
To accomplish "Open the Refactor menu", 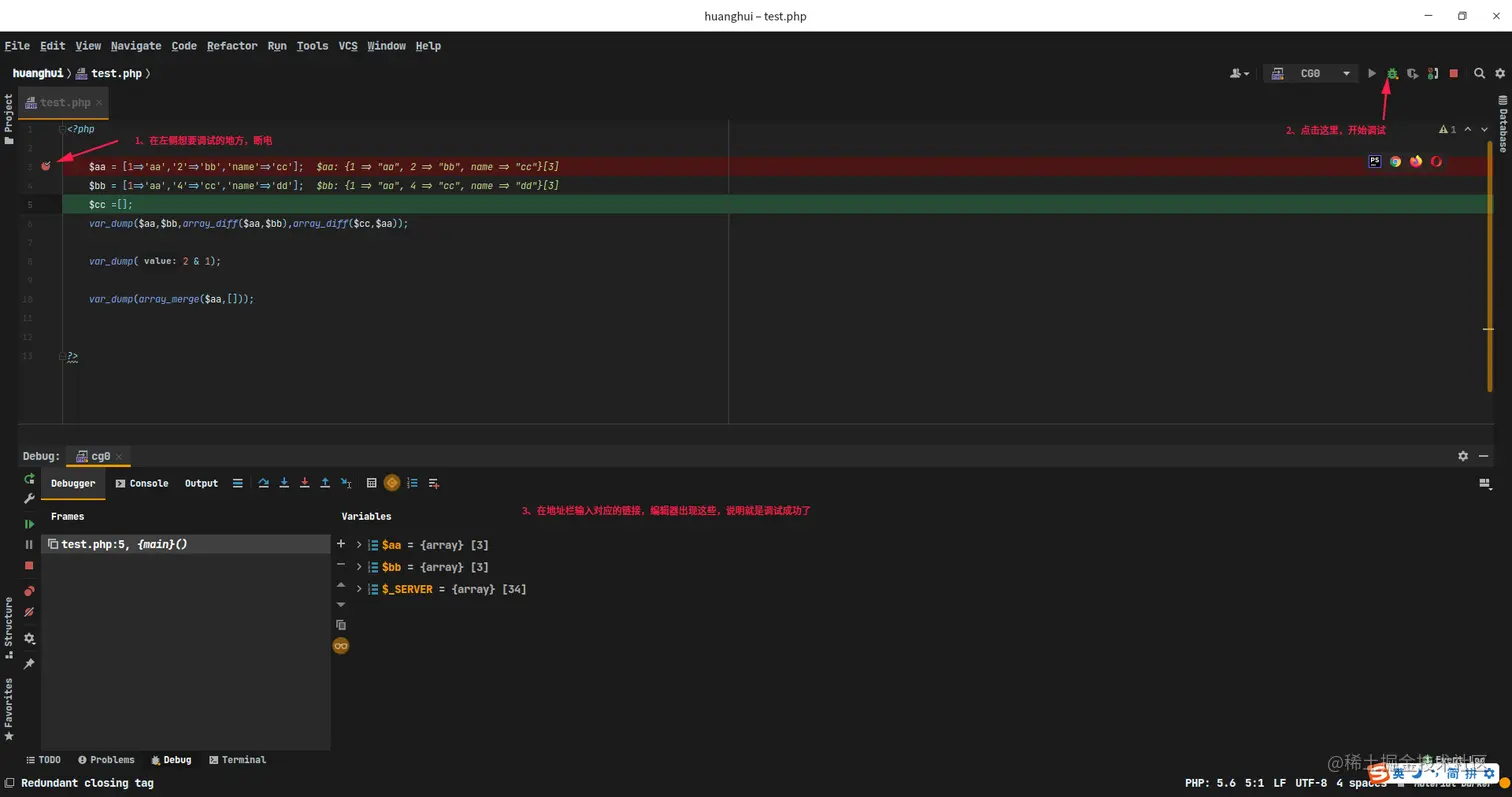I will click(x=232, y=46).
